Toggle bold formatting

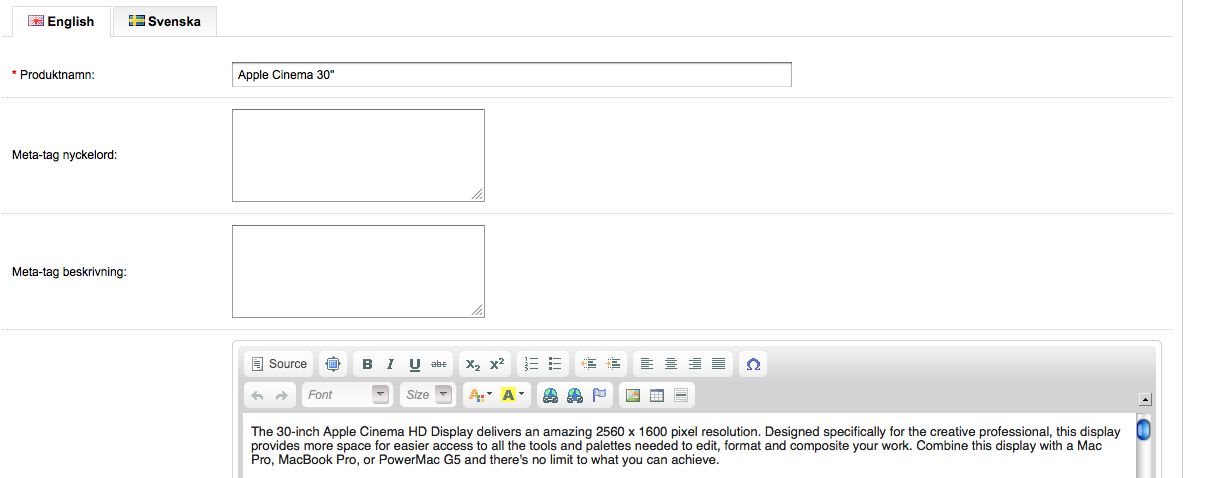pos(367,364)
